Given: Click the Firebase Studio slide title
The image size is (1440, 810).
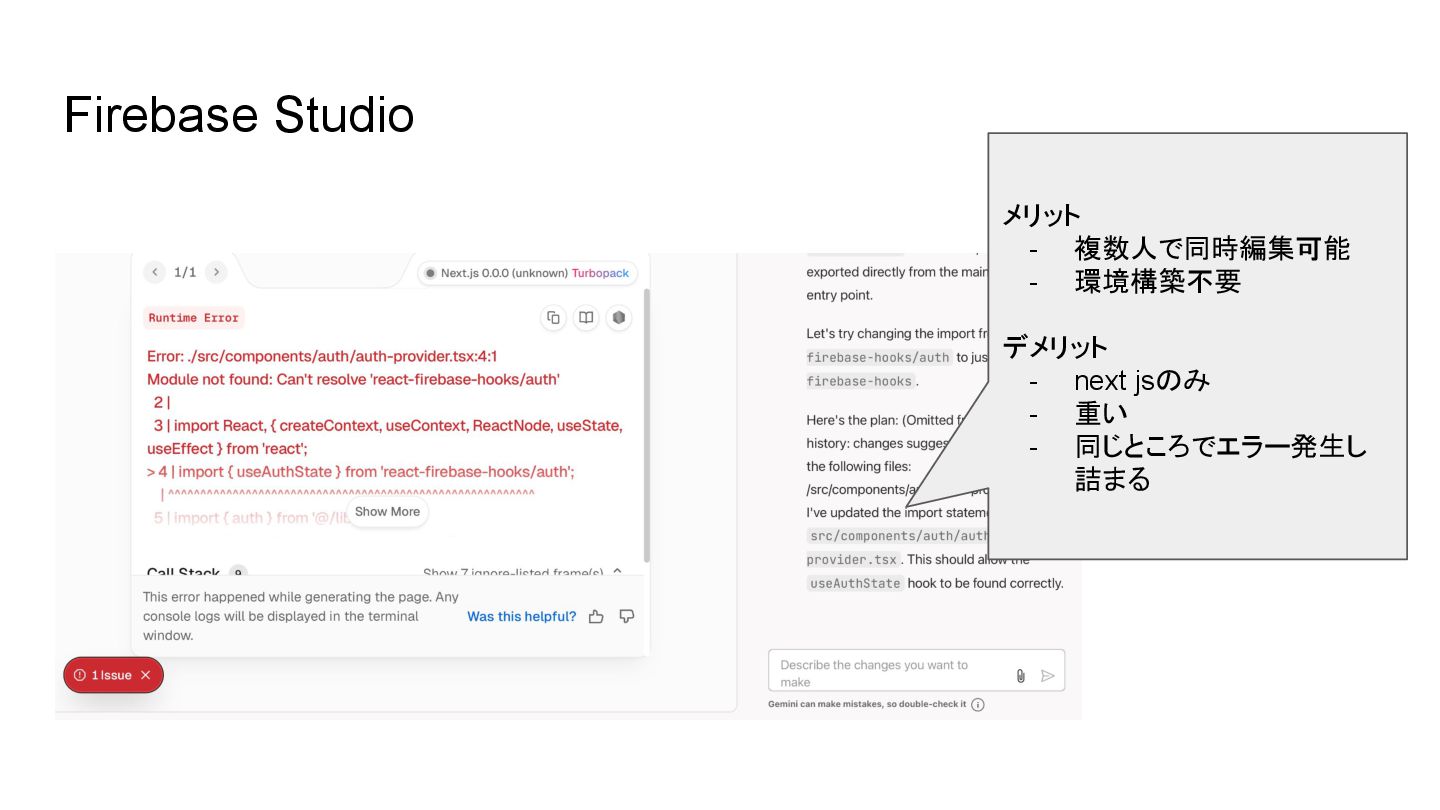Looking at the screenshot, I should pyautogui.click(x=239, y=114).
